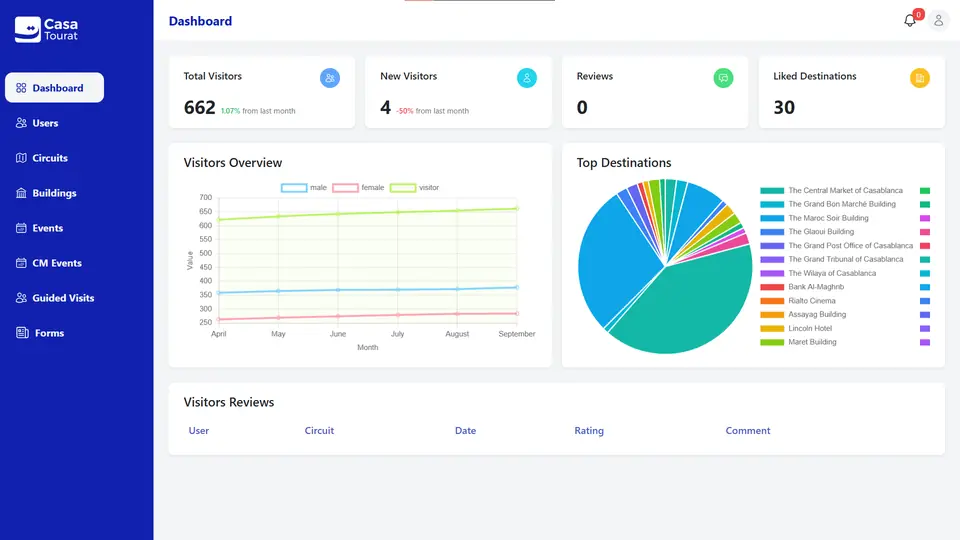This screenshot has height=540, width=960.
Task: Click the New Visitors teal icon
Action: (527, 78)
